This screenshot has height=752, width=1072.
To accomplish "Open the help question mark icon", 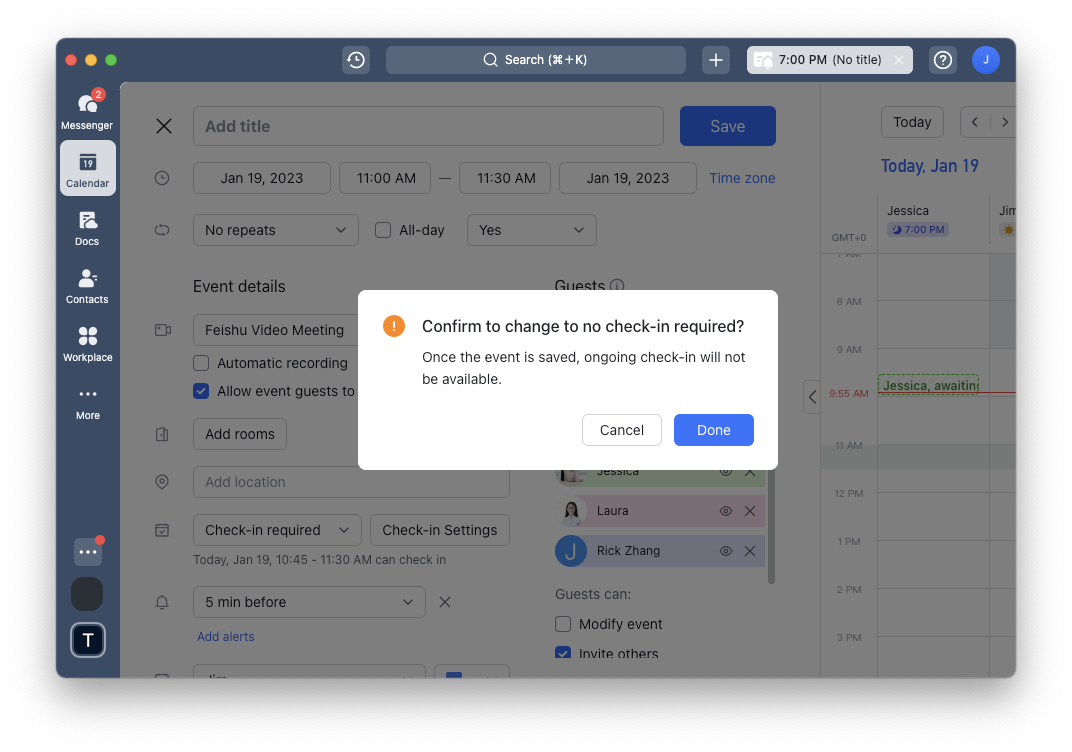I will 942,60.
